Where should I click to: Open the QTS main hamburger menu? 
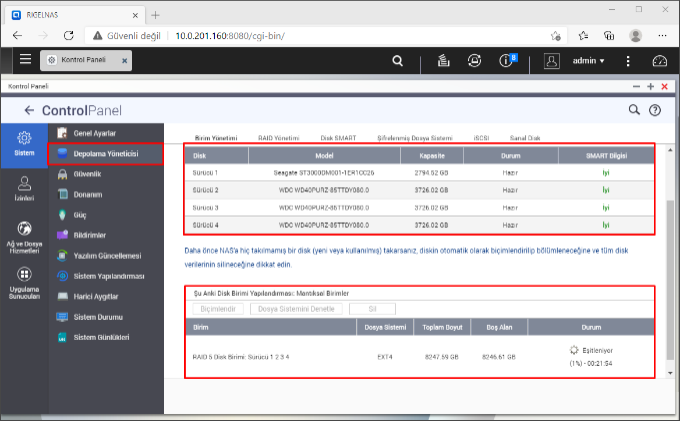click(x=25, y=59)
